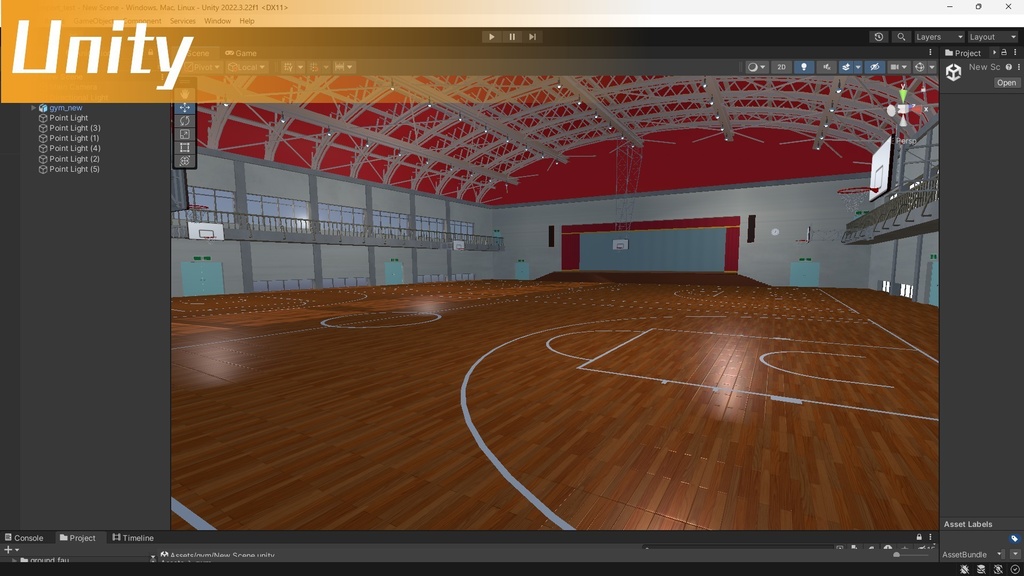This screenshot has height=576, width=1024.
Task: Select the Rotate tool
Action: [x=185, y=121]
